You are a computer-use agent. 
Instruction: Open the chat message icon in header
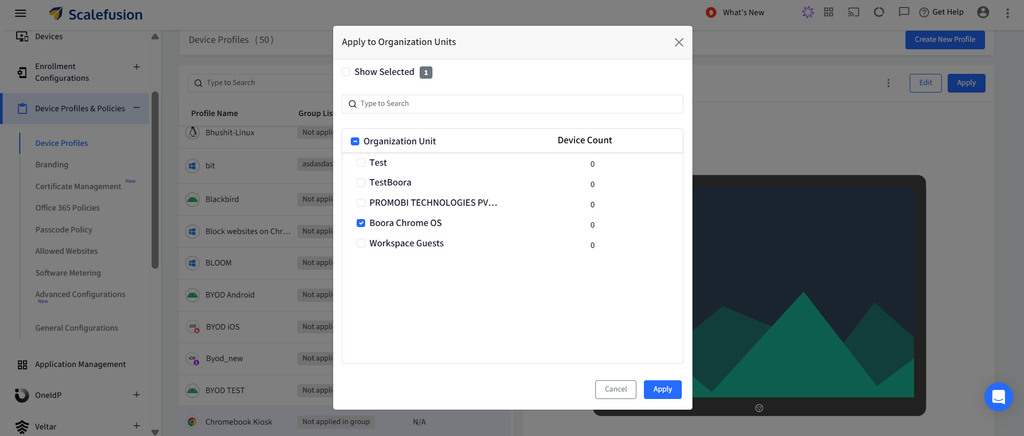[x=904, y=12]
